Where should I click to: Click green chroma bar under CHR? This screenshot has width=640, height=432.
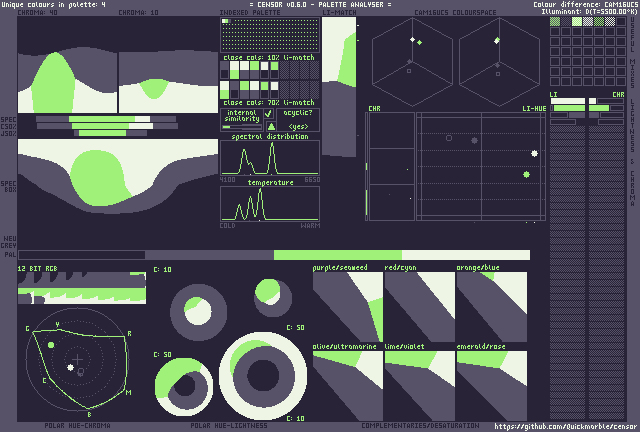pyautogui.click(x=599, y=108)
